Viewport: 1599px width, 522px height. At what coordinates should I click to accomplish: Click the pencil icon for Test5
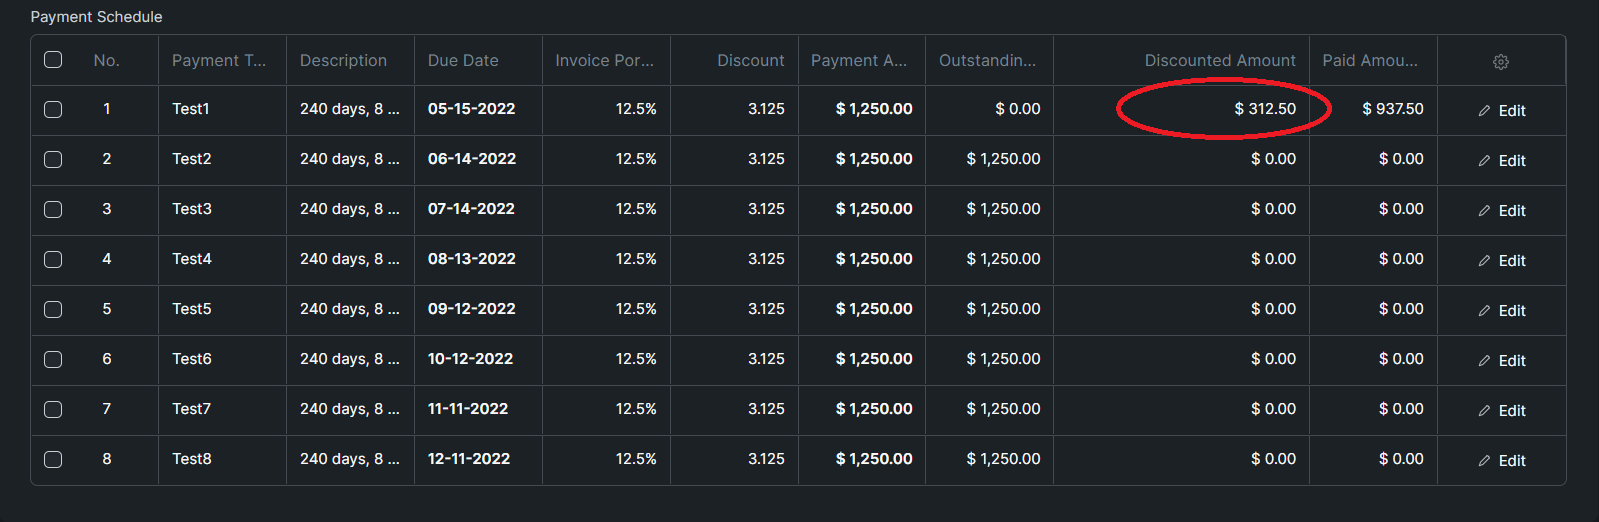1484,311
